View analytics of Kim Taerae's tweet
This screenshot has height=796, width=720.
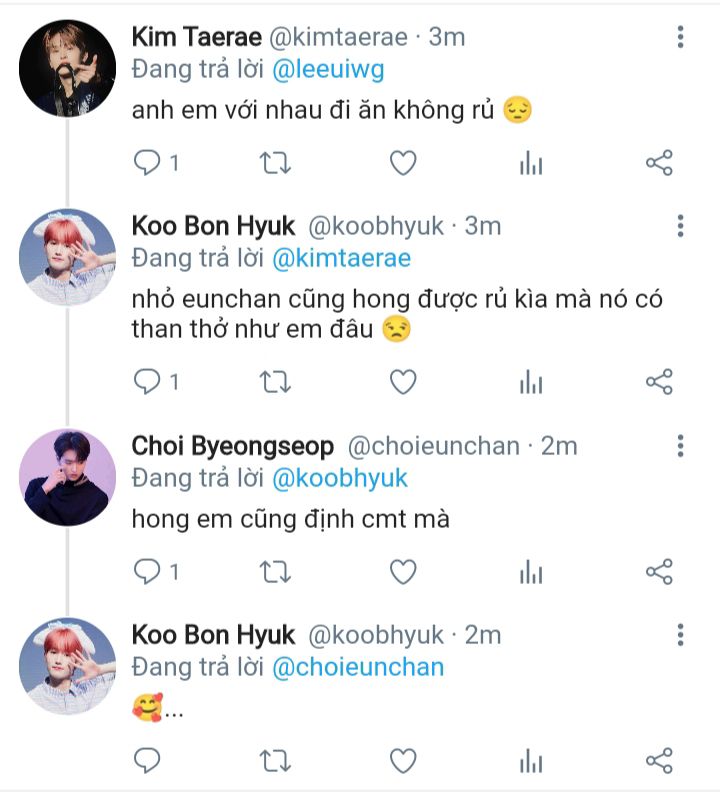pyautogui.click(x=531, y=163)
